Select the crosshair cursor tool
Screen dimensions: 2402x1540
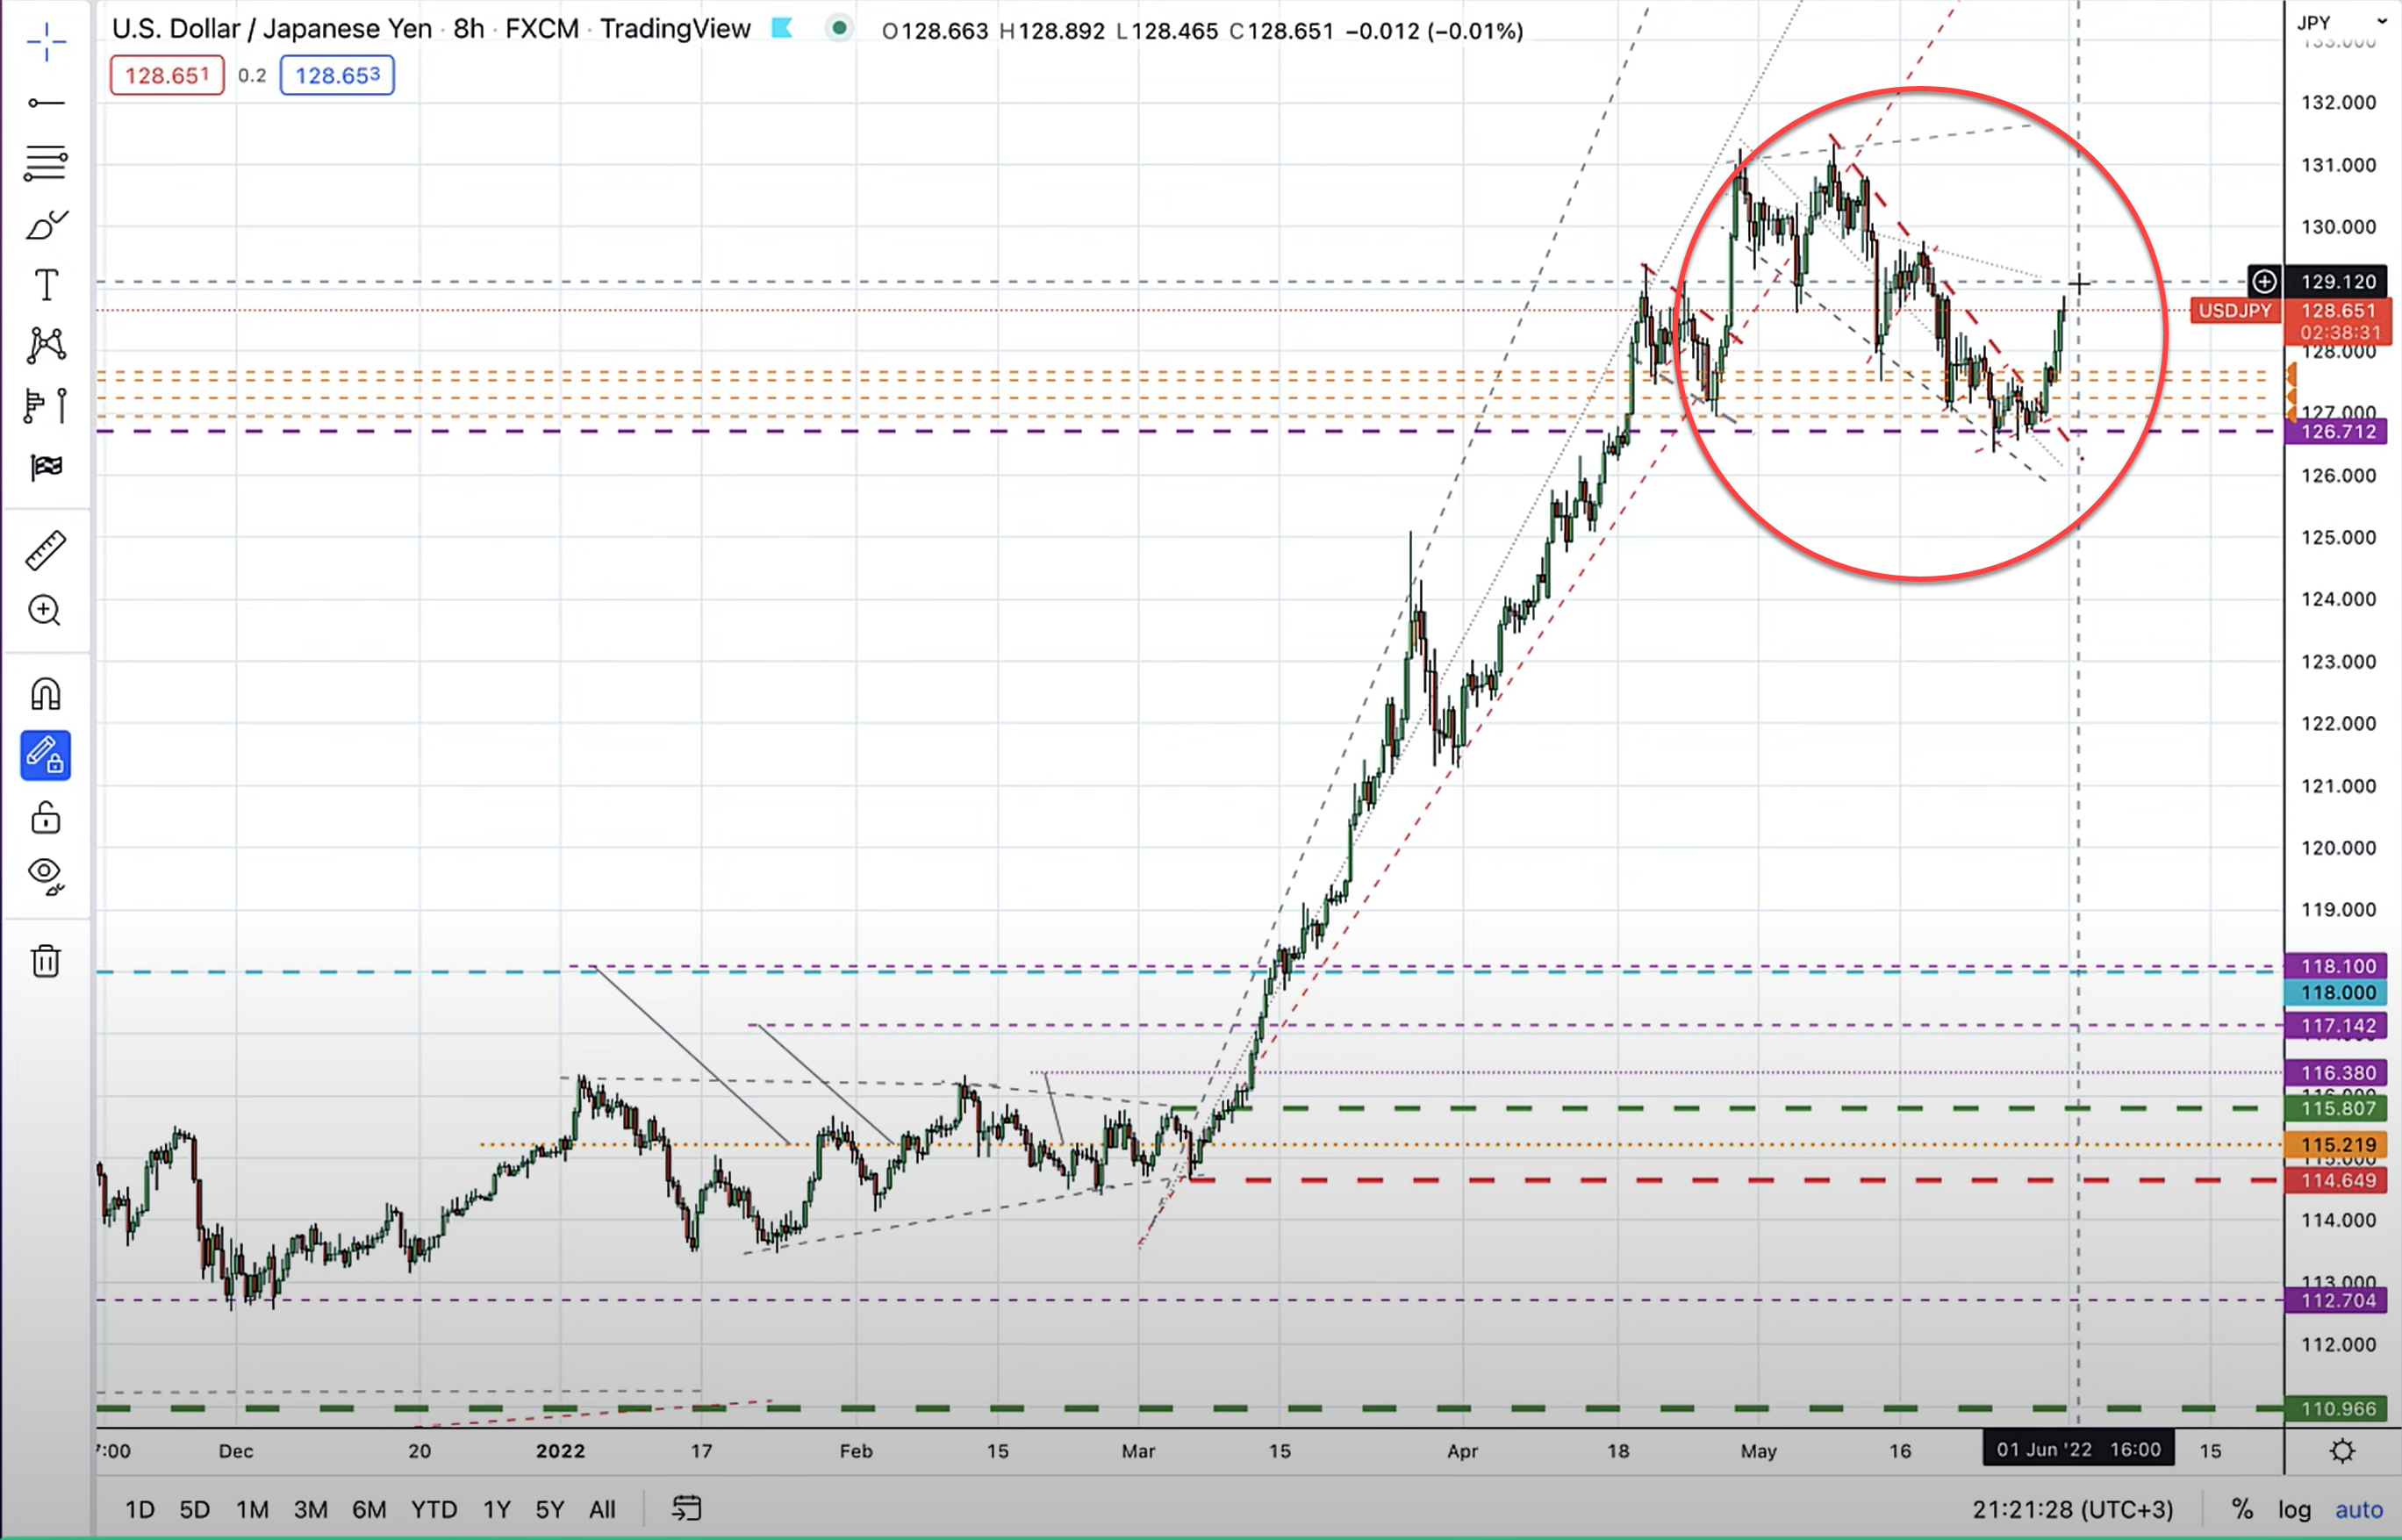click(x=46, y=42)
